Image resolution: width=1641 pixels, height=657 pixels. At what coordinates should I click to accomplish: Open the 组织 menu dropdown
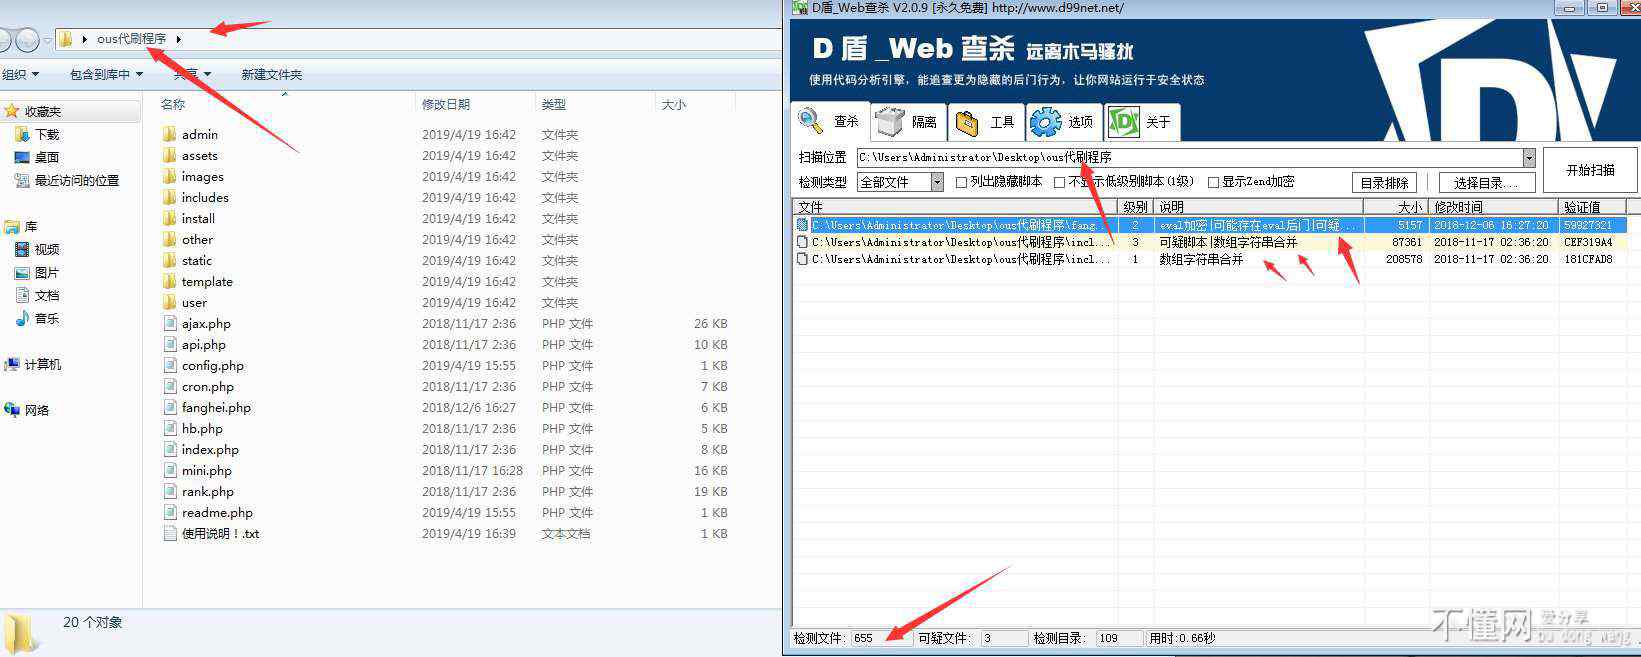point(20,74)
